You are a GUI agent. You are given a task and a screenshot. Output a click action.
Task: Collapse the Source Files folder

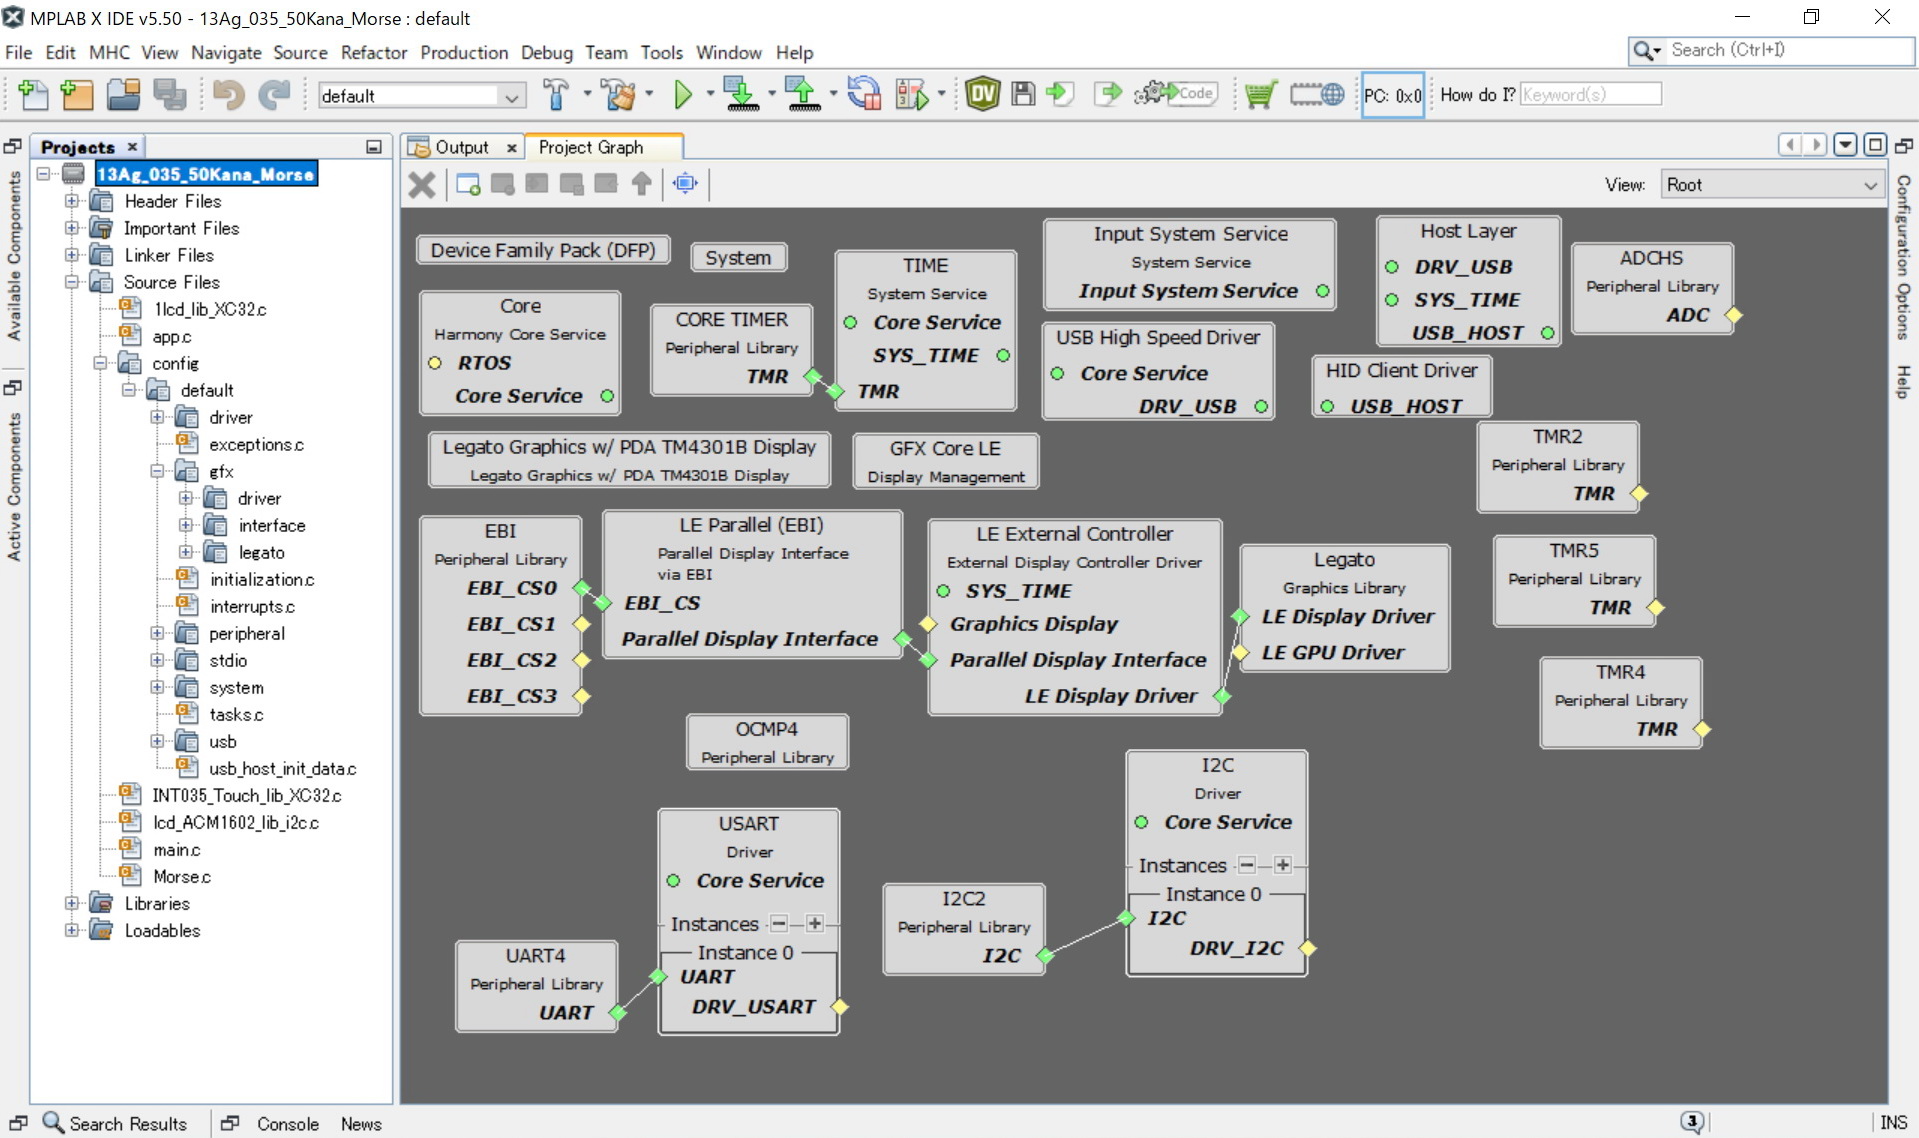tap(72, 282)
